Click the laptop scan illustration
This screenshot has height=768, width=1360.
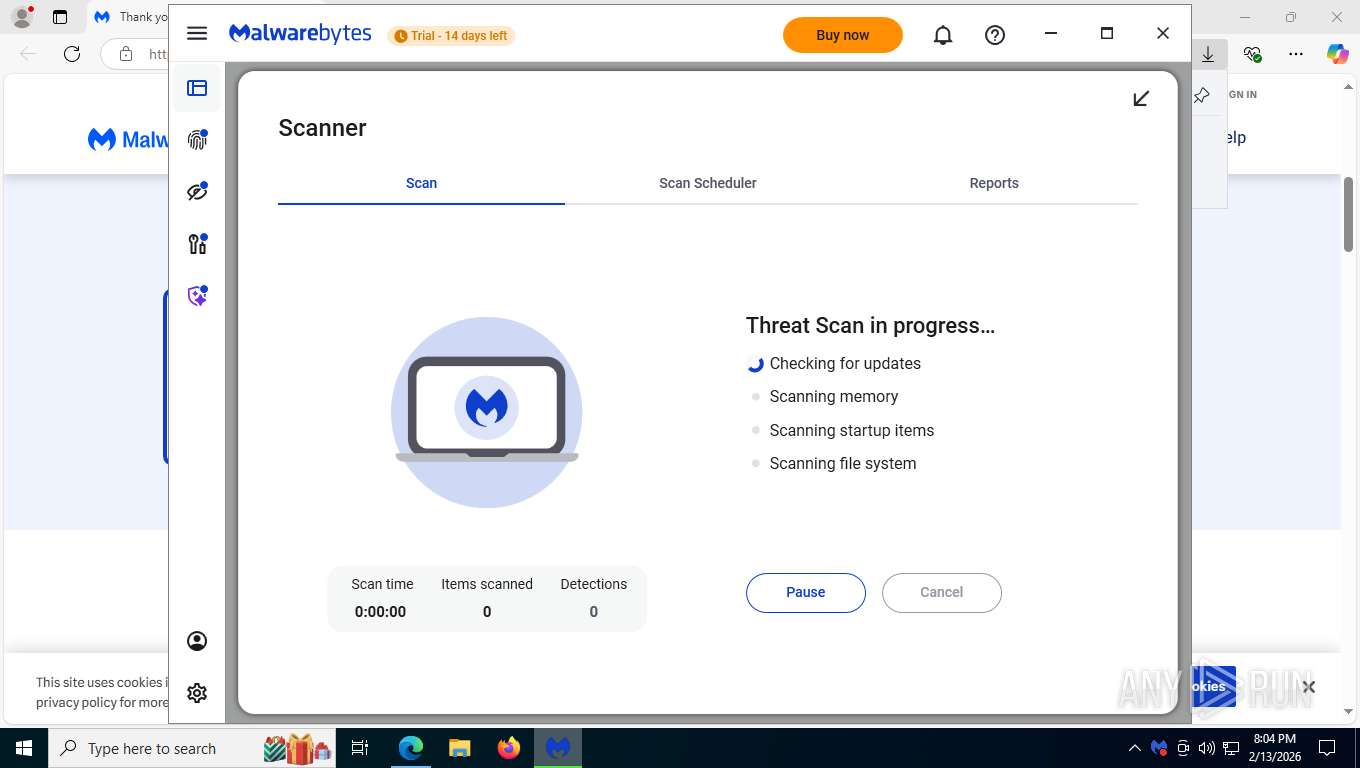tap(487, 412)
